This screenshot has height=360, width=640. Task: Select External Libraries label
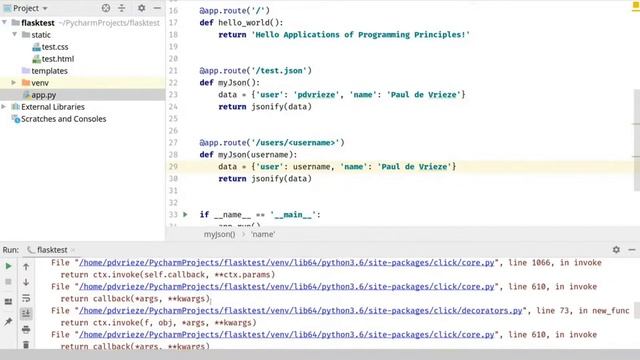[x=53, y=107]
